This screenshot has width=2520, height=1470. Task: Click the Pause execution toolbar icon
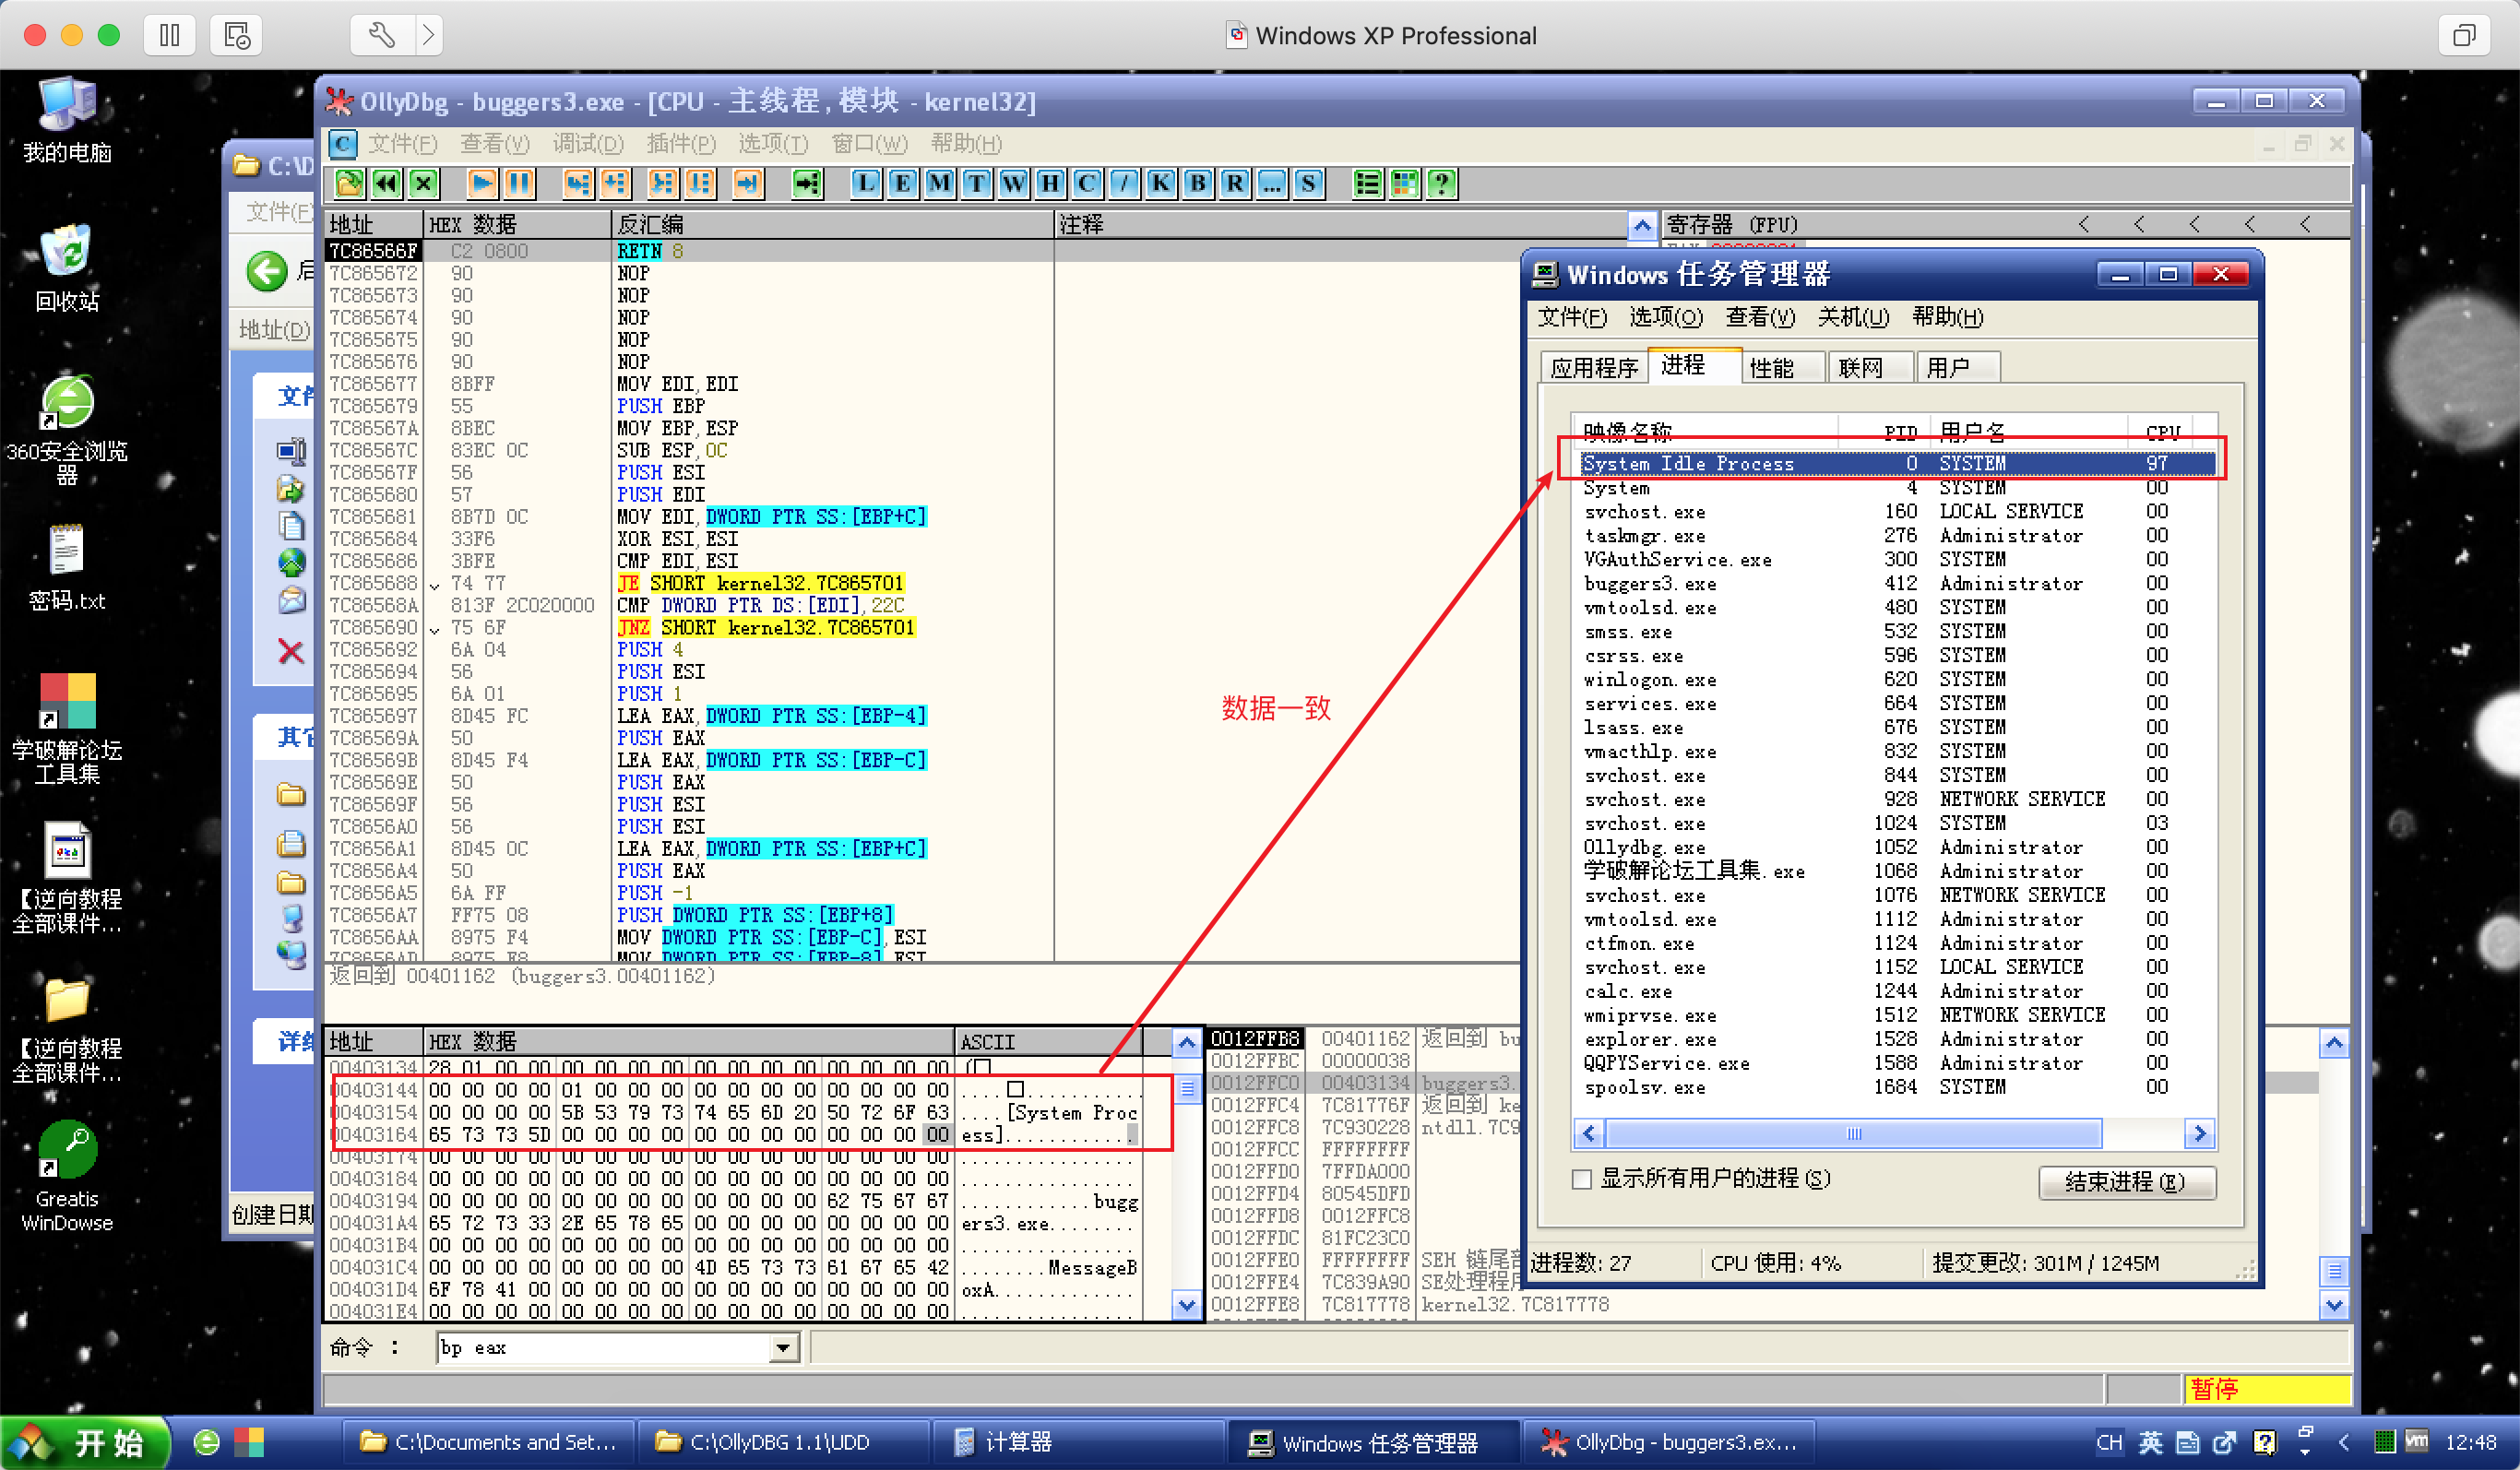tap(519, 183)
